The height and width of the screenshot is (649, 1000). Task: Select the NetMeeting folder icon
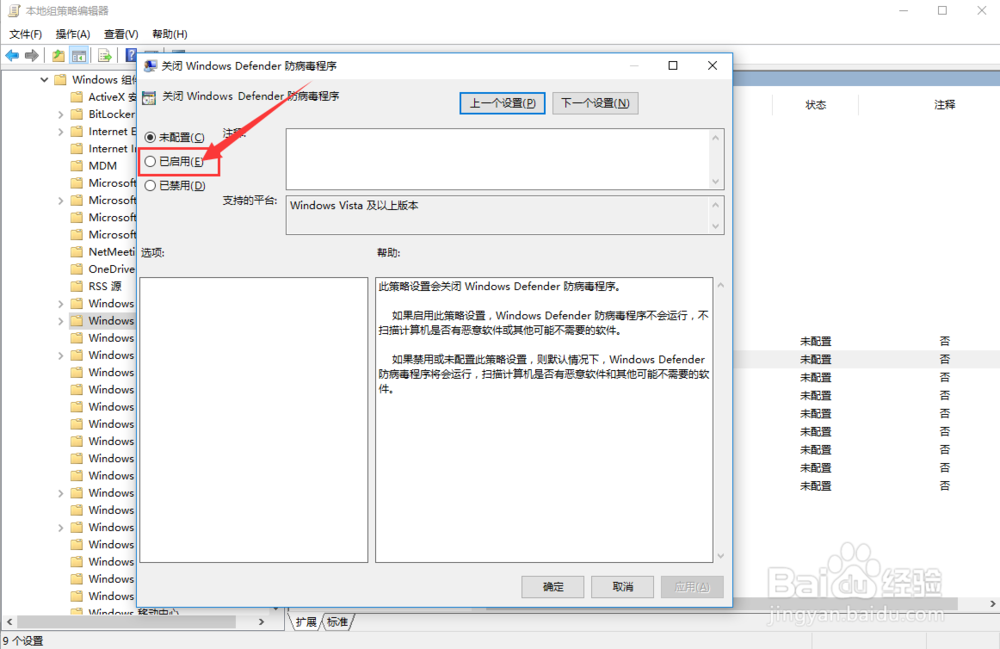point(77,252)
